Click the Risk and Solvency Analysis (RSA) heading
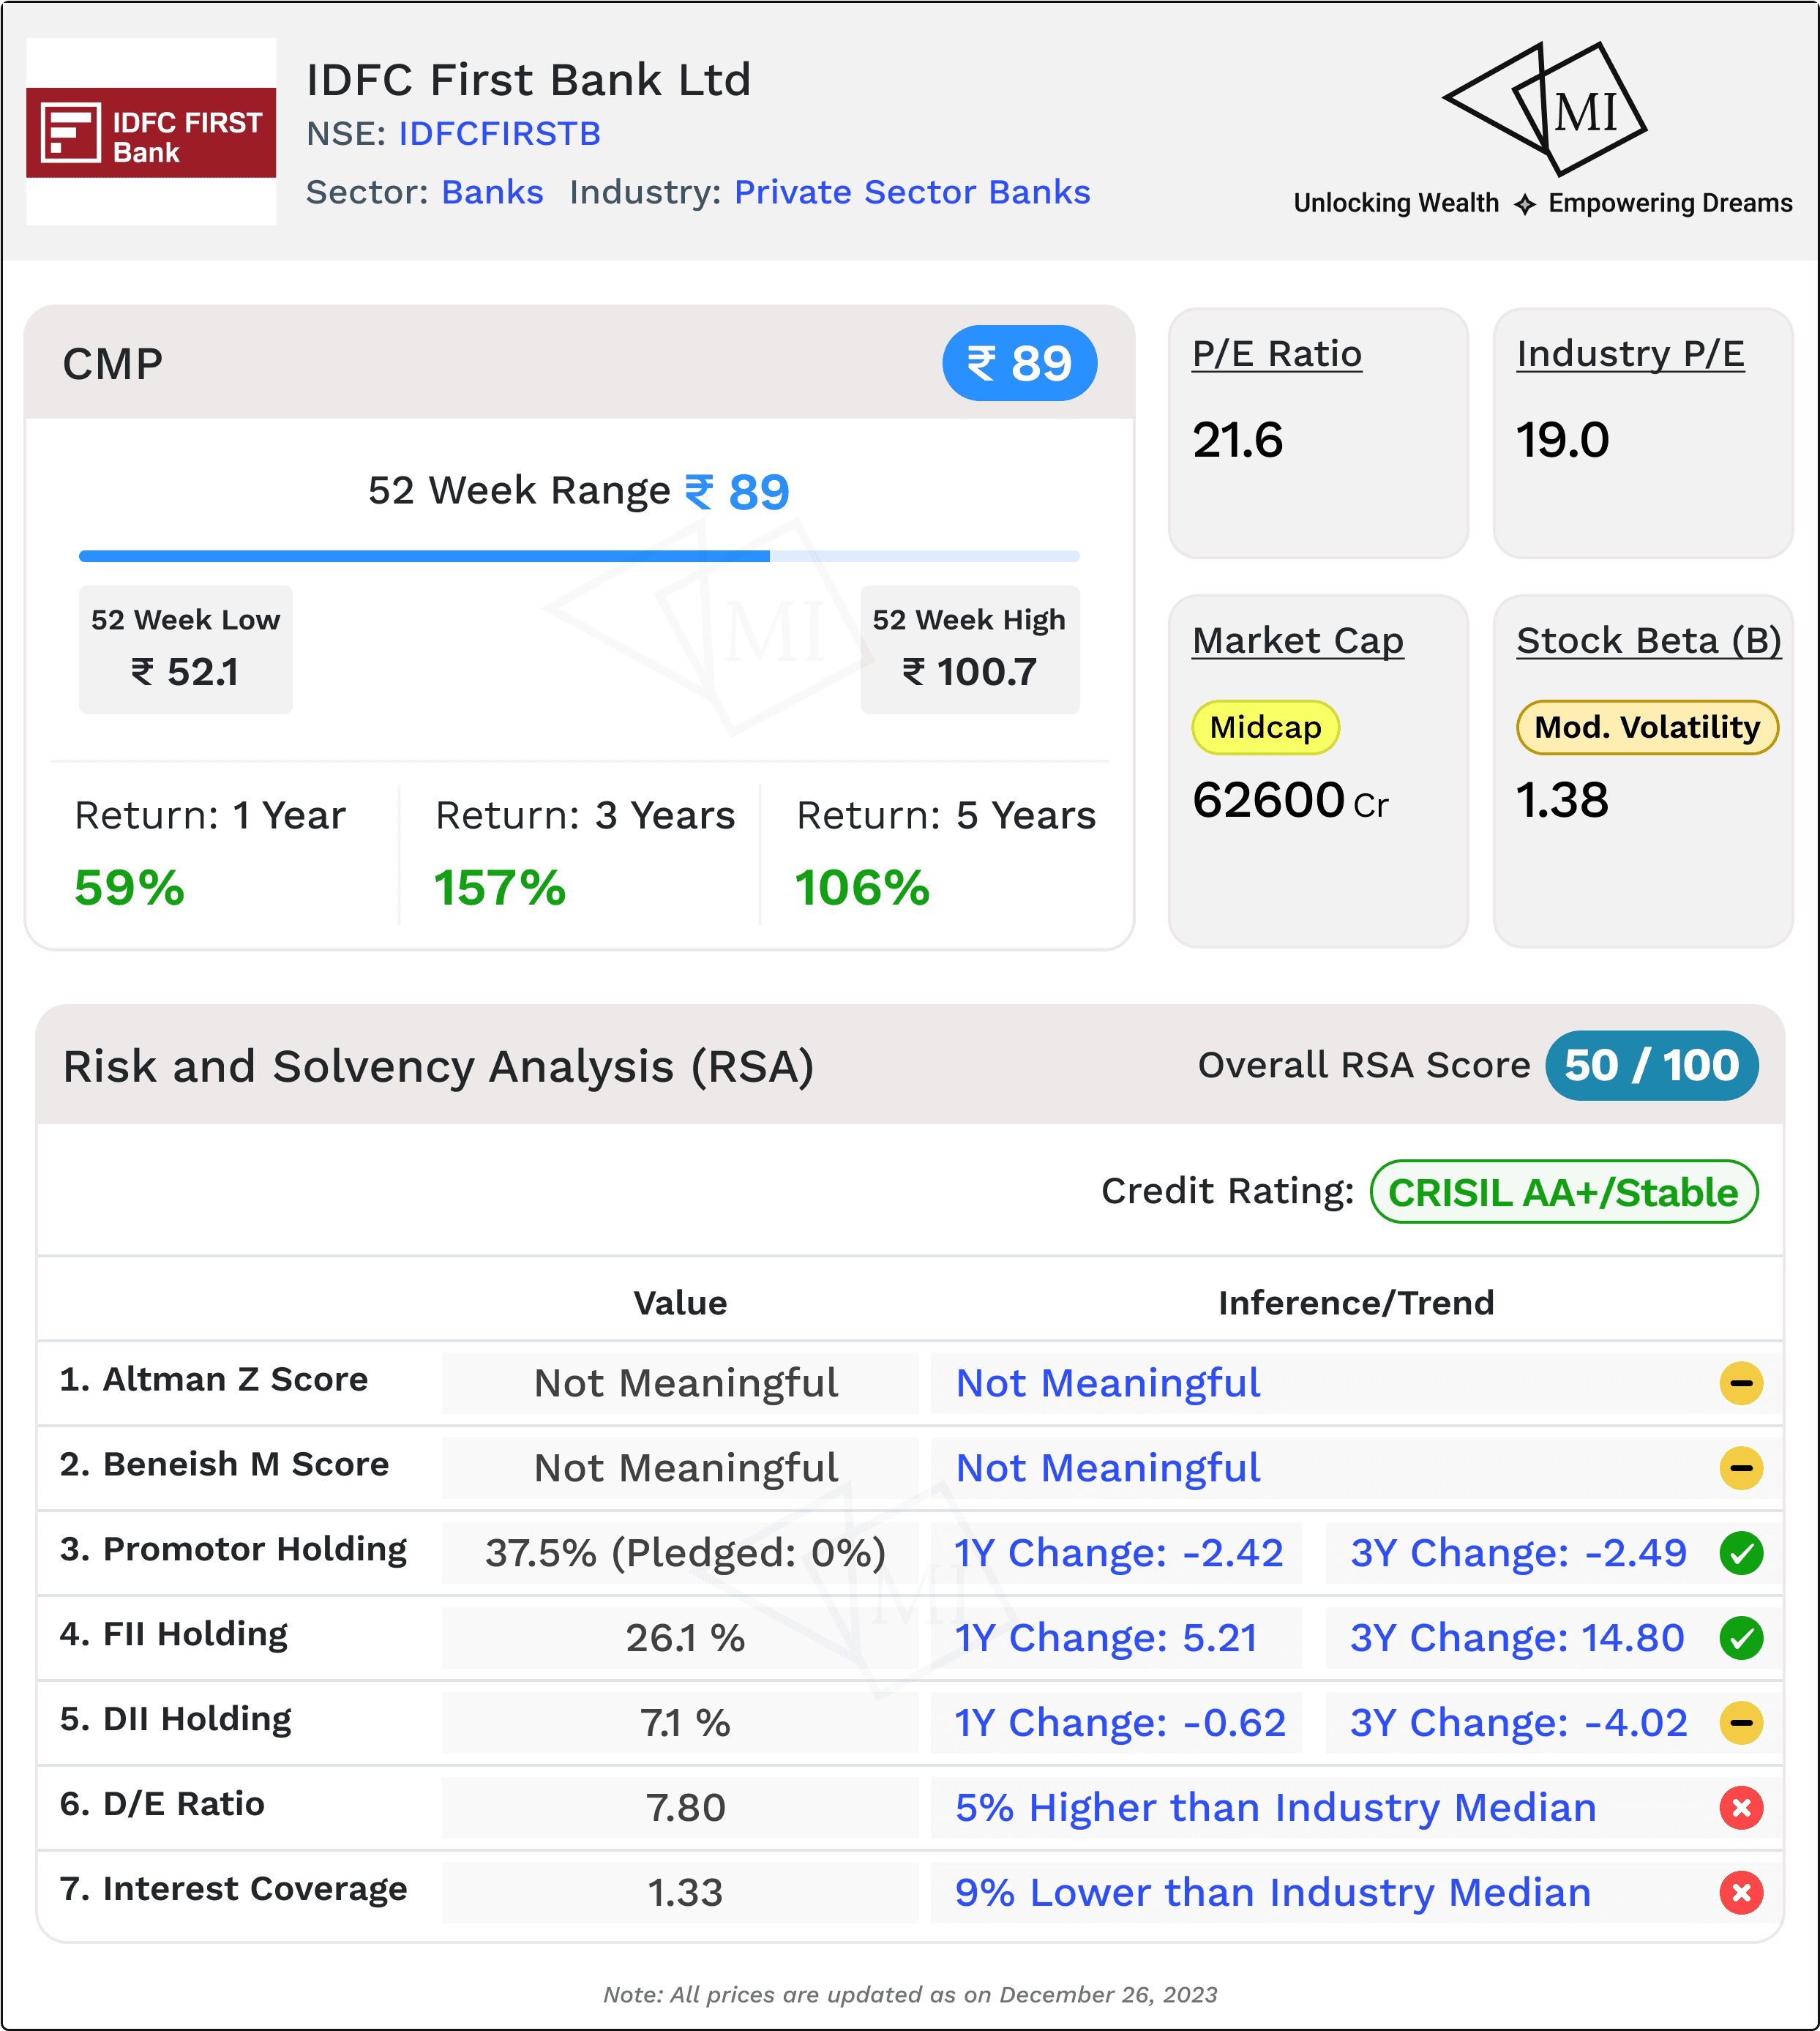This screenshot has height=2031, width=1820. tap(439, 1066)
